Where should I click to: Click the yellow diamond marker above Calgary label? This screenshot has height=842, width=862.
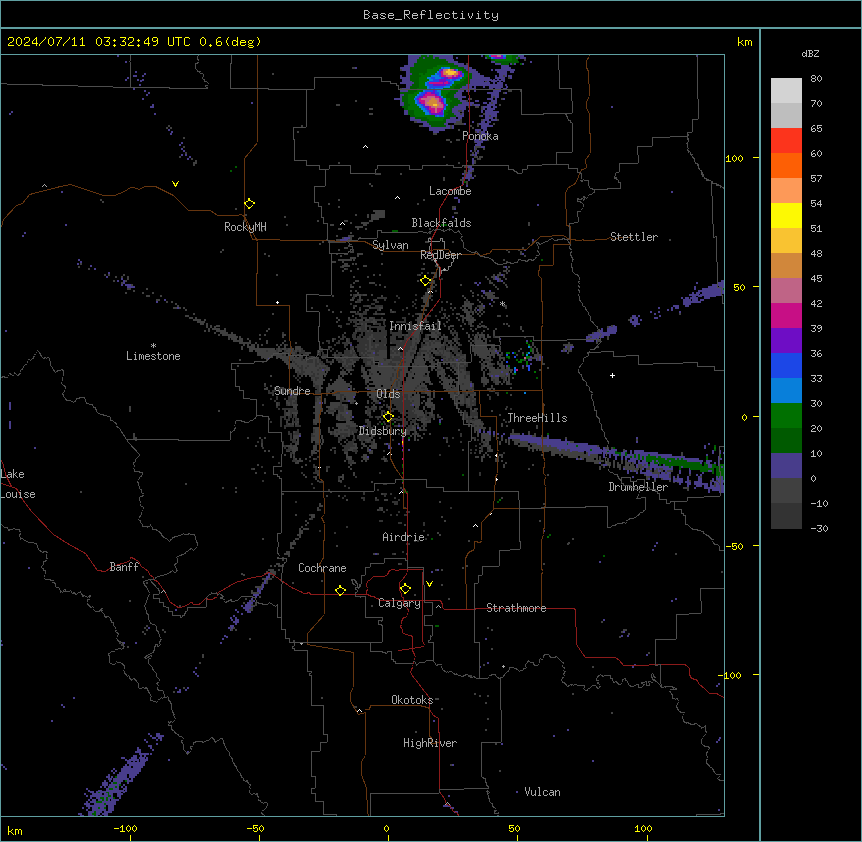(405, 589)
